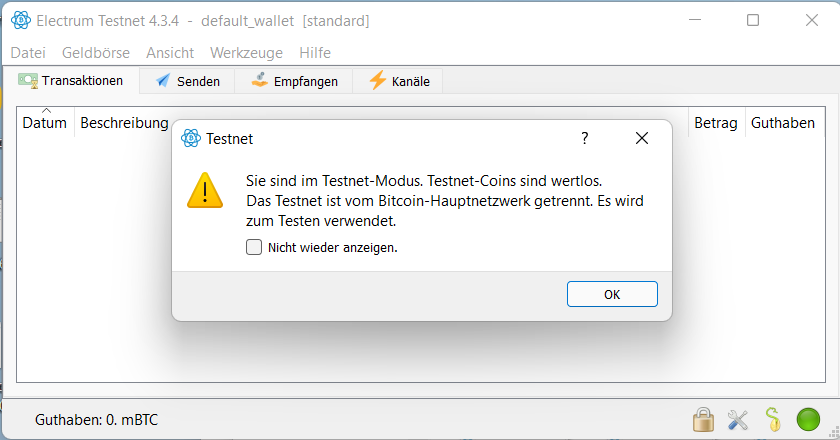
Task: Click the green network status indicator
Action: [808, 419]
